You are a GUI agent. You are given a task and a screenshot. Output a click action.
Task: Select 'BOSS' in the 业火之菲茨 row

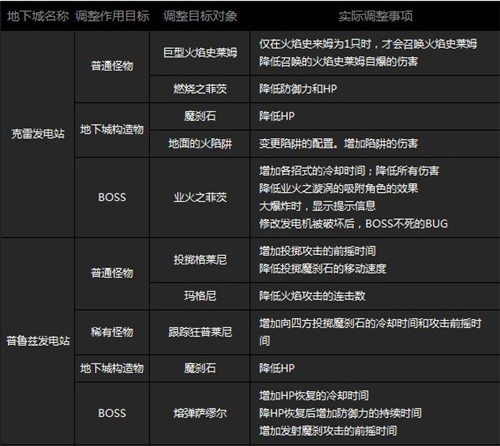click(x=112, y=197)
